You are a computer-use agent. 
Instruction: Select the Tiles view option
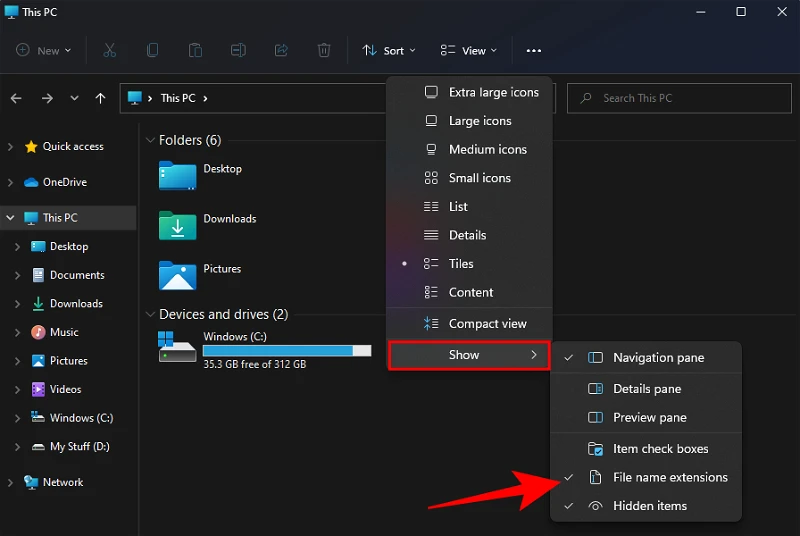pyautogui.click(x=469, y=264)
